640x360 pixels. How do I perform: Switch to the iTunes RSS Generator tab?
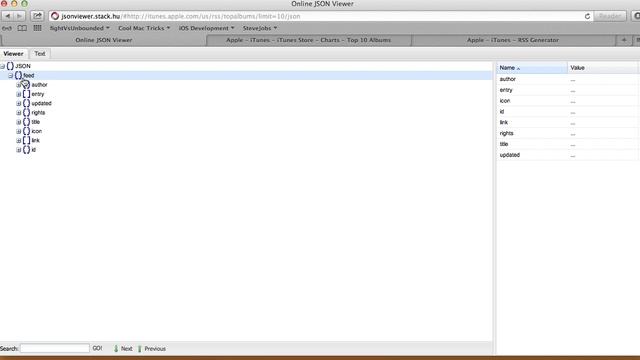[x=513, y=40]
